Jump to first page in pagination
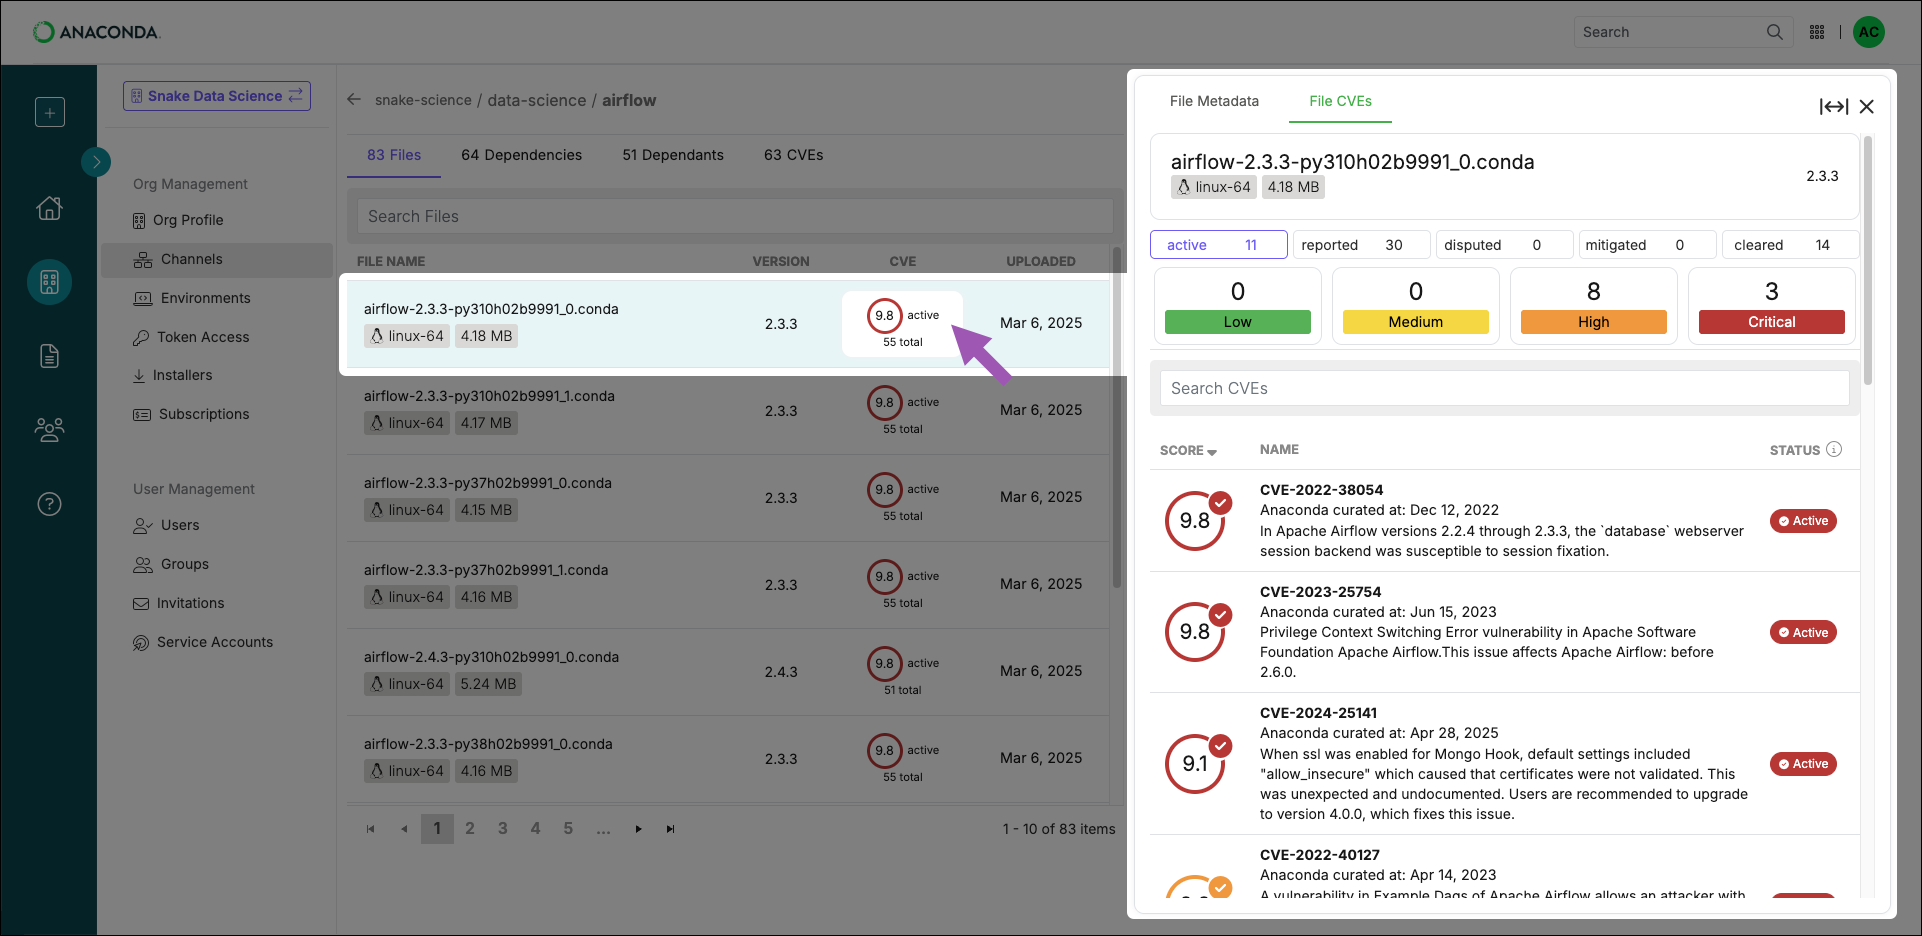Screen dimensions: 1922x936 coord(370,829)
